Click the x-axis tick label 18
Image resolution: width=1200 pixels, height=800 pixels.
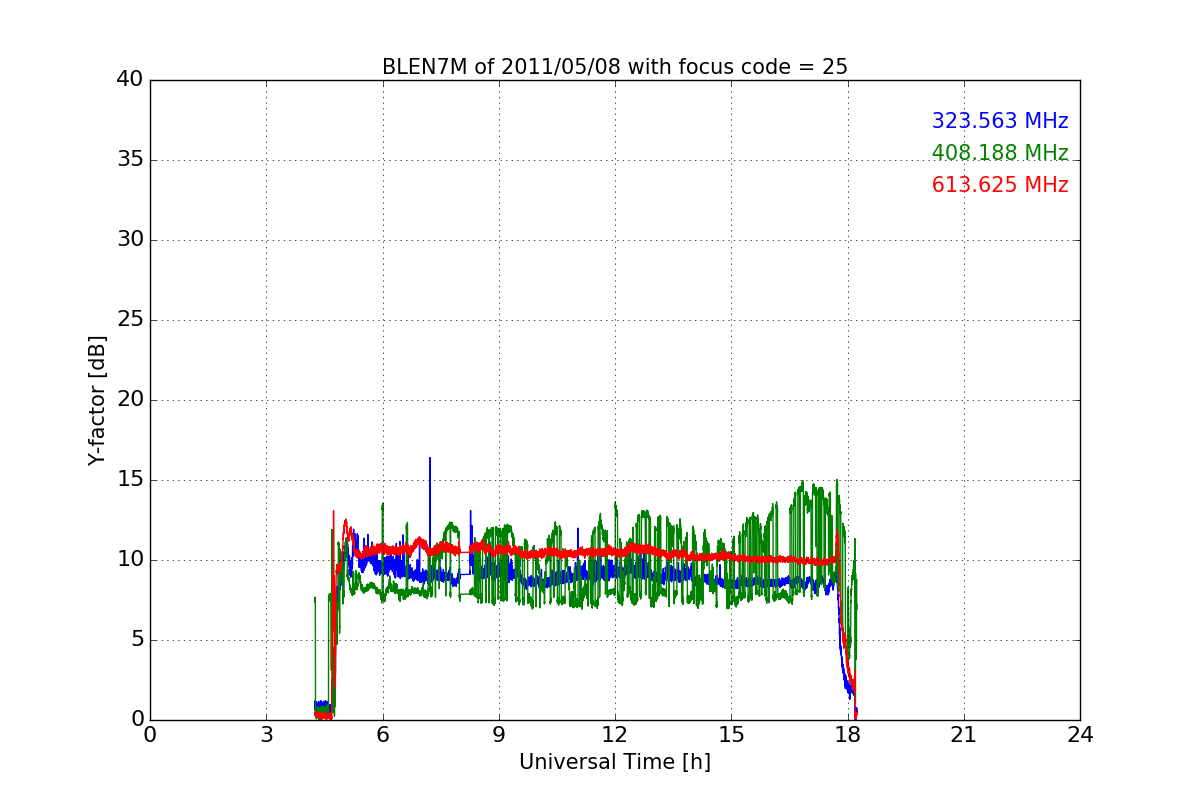(x=847, y=735)
